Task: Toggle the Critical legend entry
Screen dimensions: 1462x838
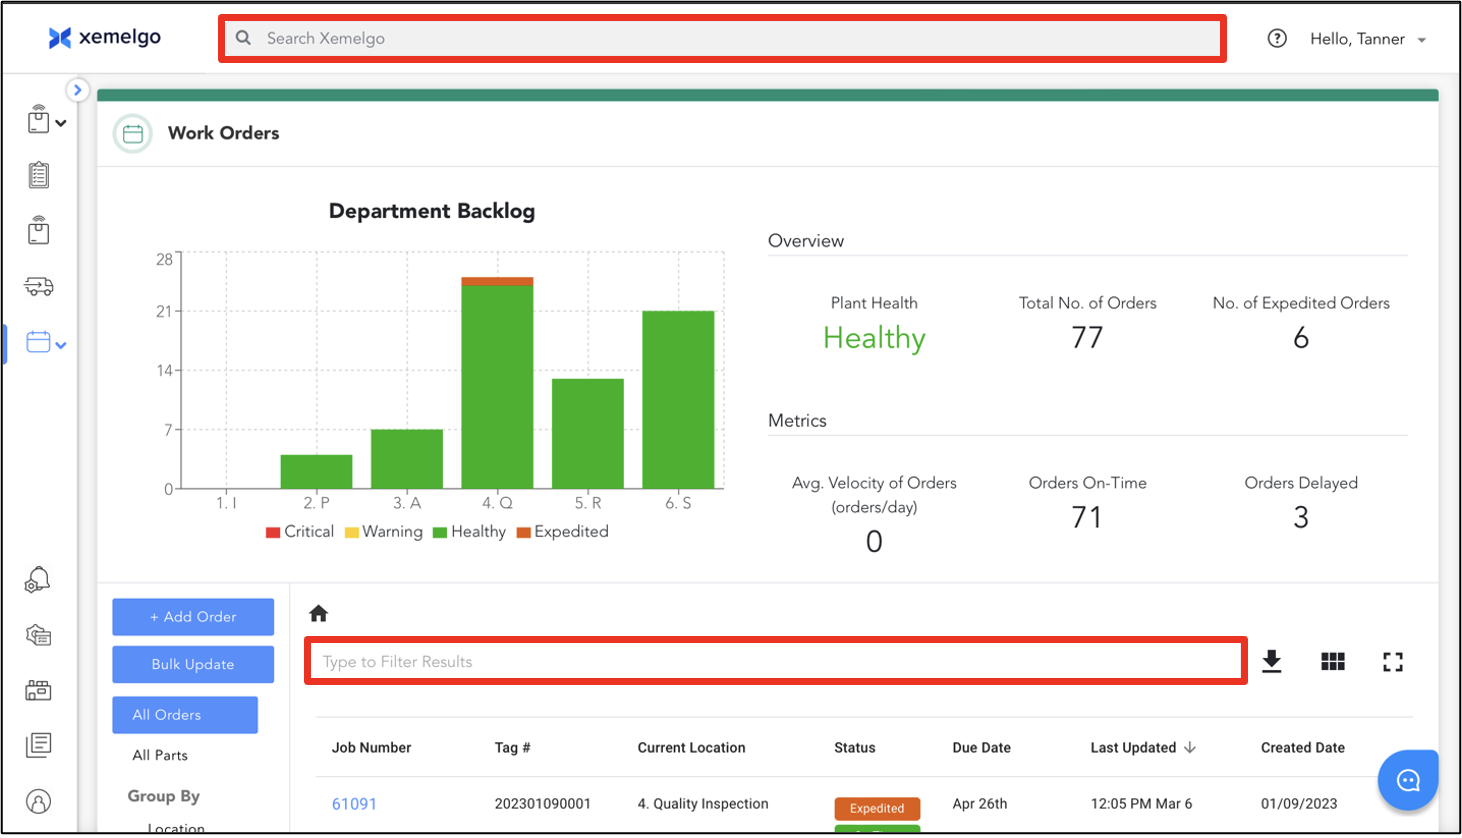Action: tap(300, 532)
